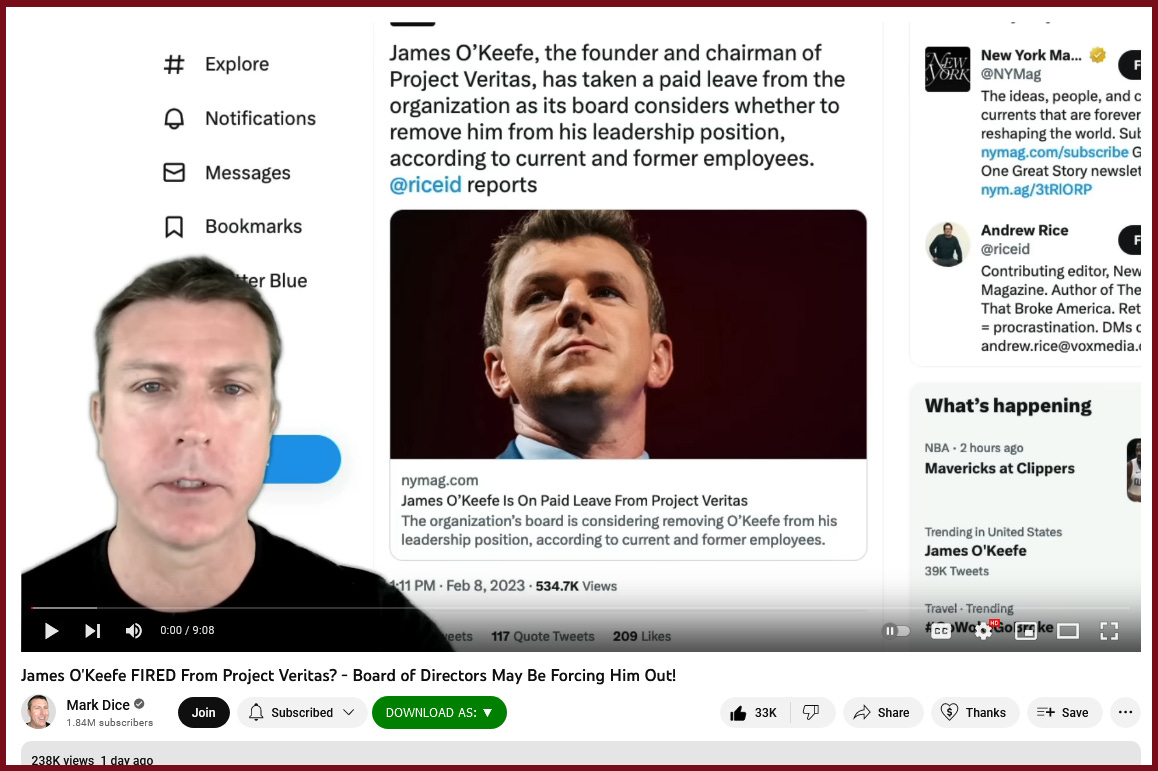The width and height of the screenshot is (1158, 771).
Task: Click the 1.84M subscribers text
Action: click(x=110, y=723)
